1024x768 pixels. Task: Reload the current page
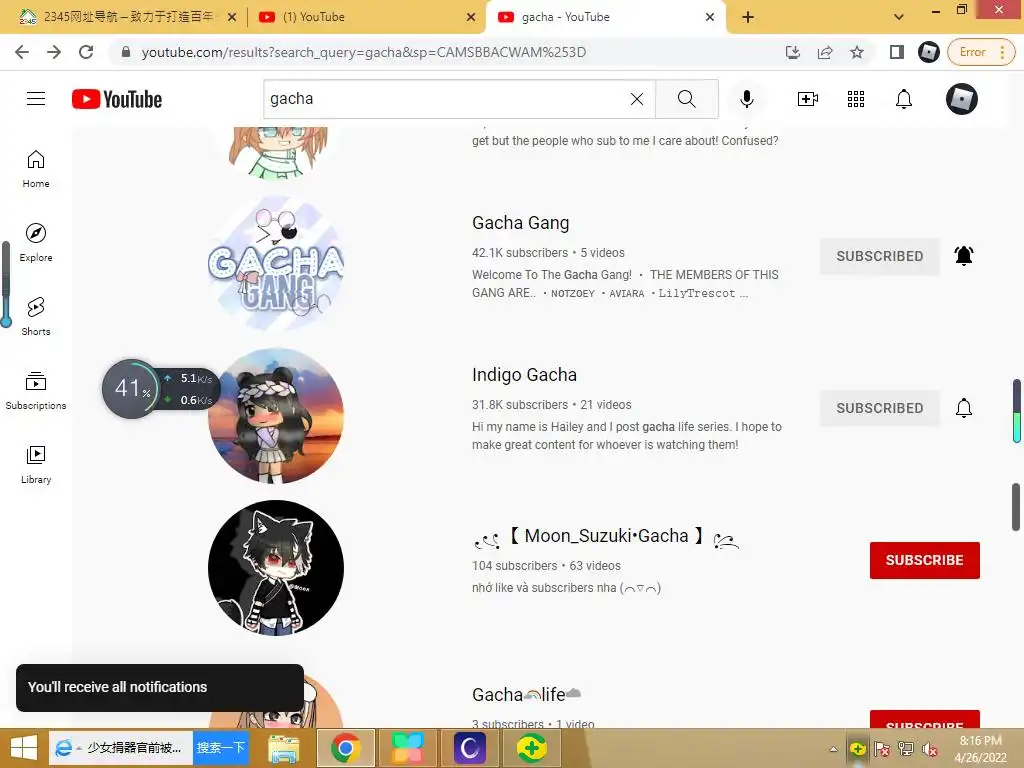coord(86,52)
